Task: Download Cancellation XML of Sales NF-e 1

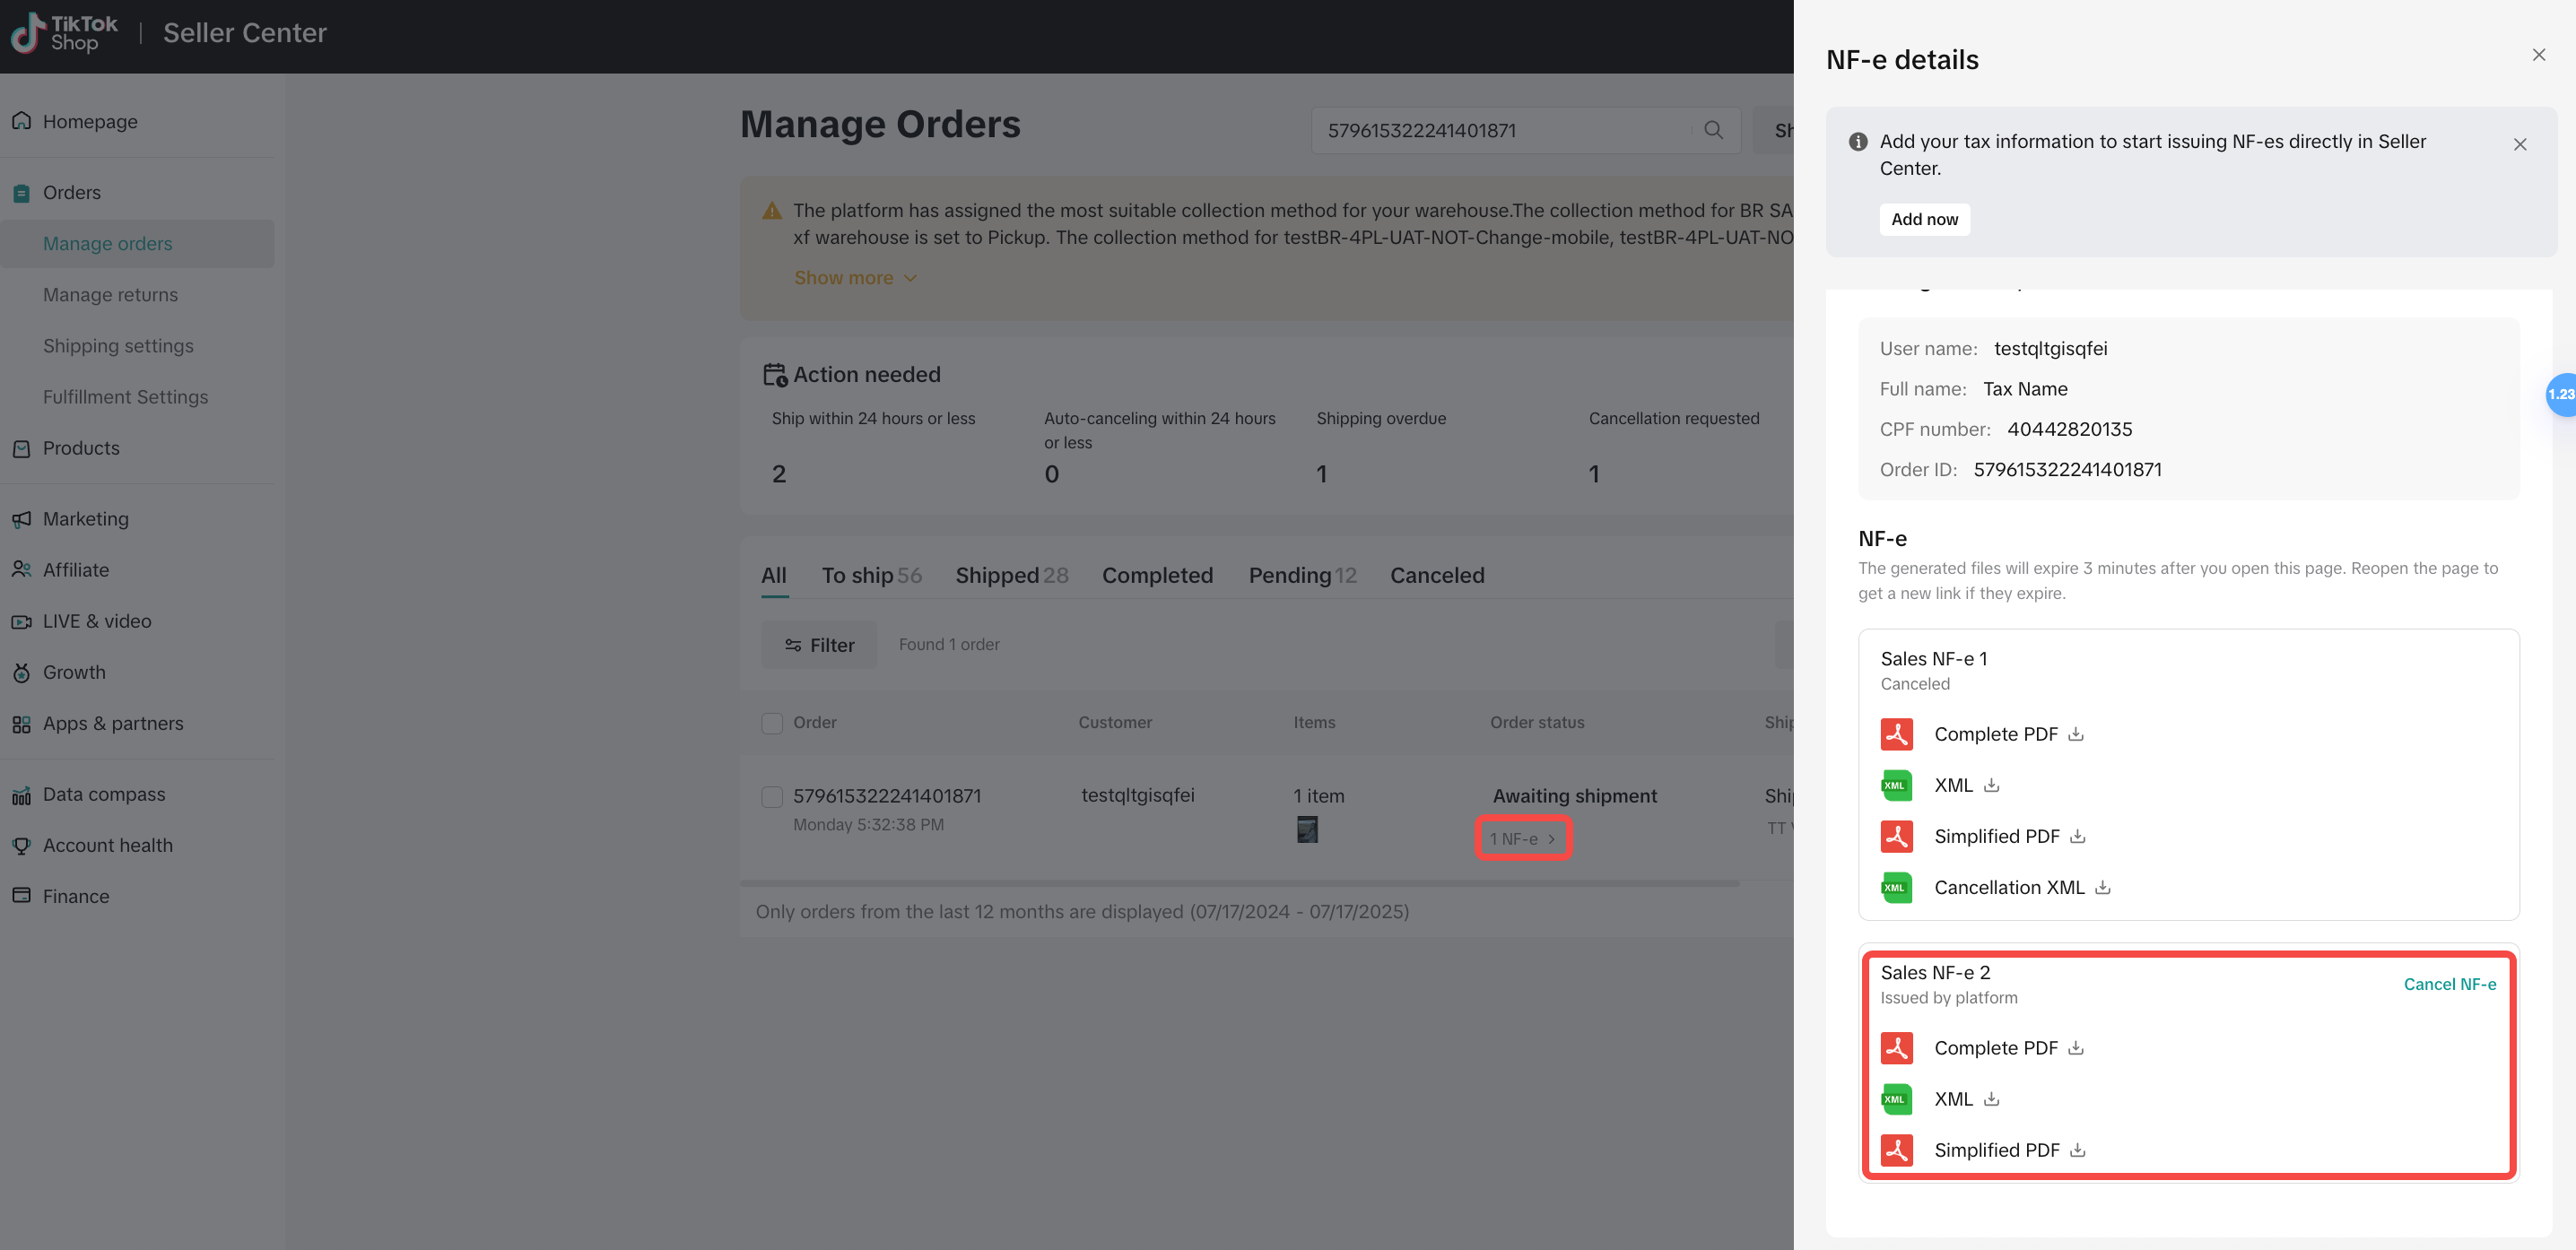Action: click(x=2103, y=887)
